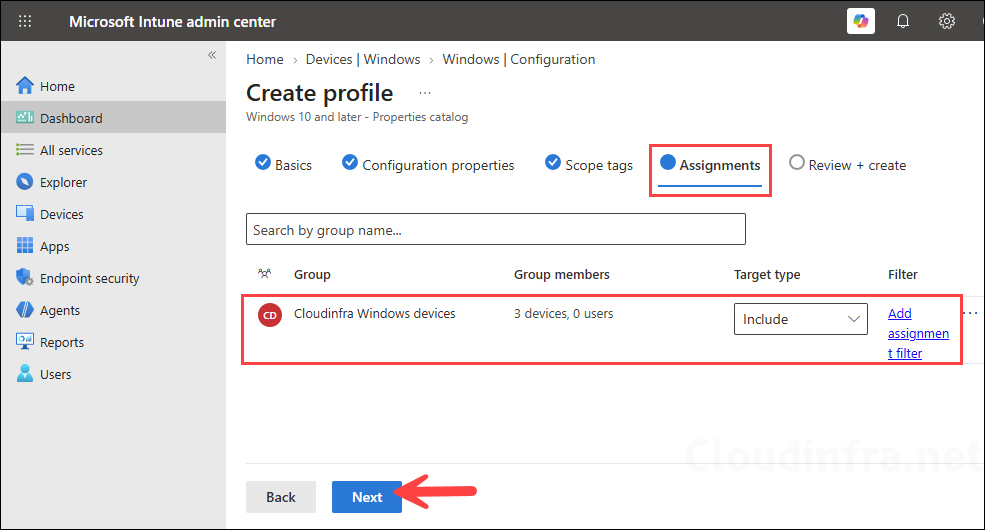Image resolution: width=985 pixels, height=530 pixels.
Task: Go to Windows | Configuration breadcrumb
Action: click(519, 59)
